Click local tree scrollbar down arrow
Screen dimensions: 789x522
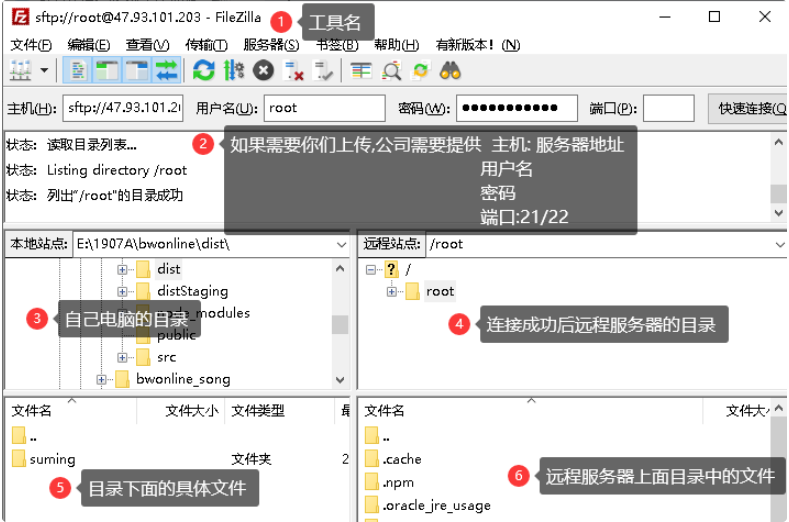340,380
